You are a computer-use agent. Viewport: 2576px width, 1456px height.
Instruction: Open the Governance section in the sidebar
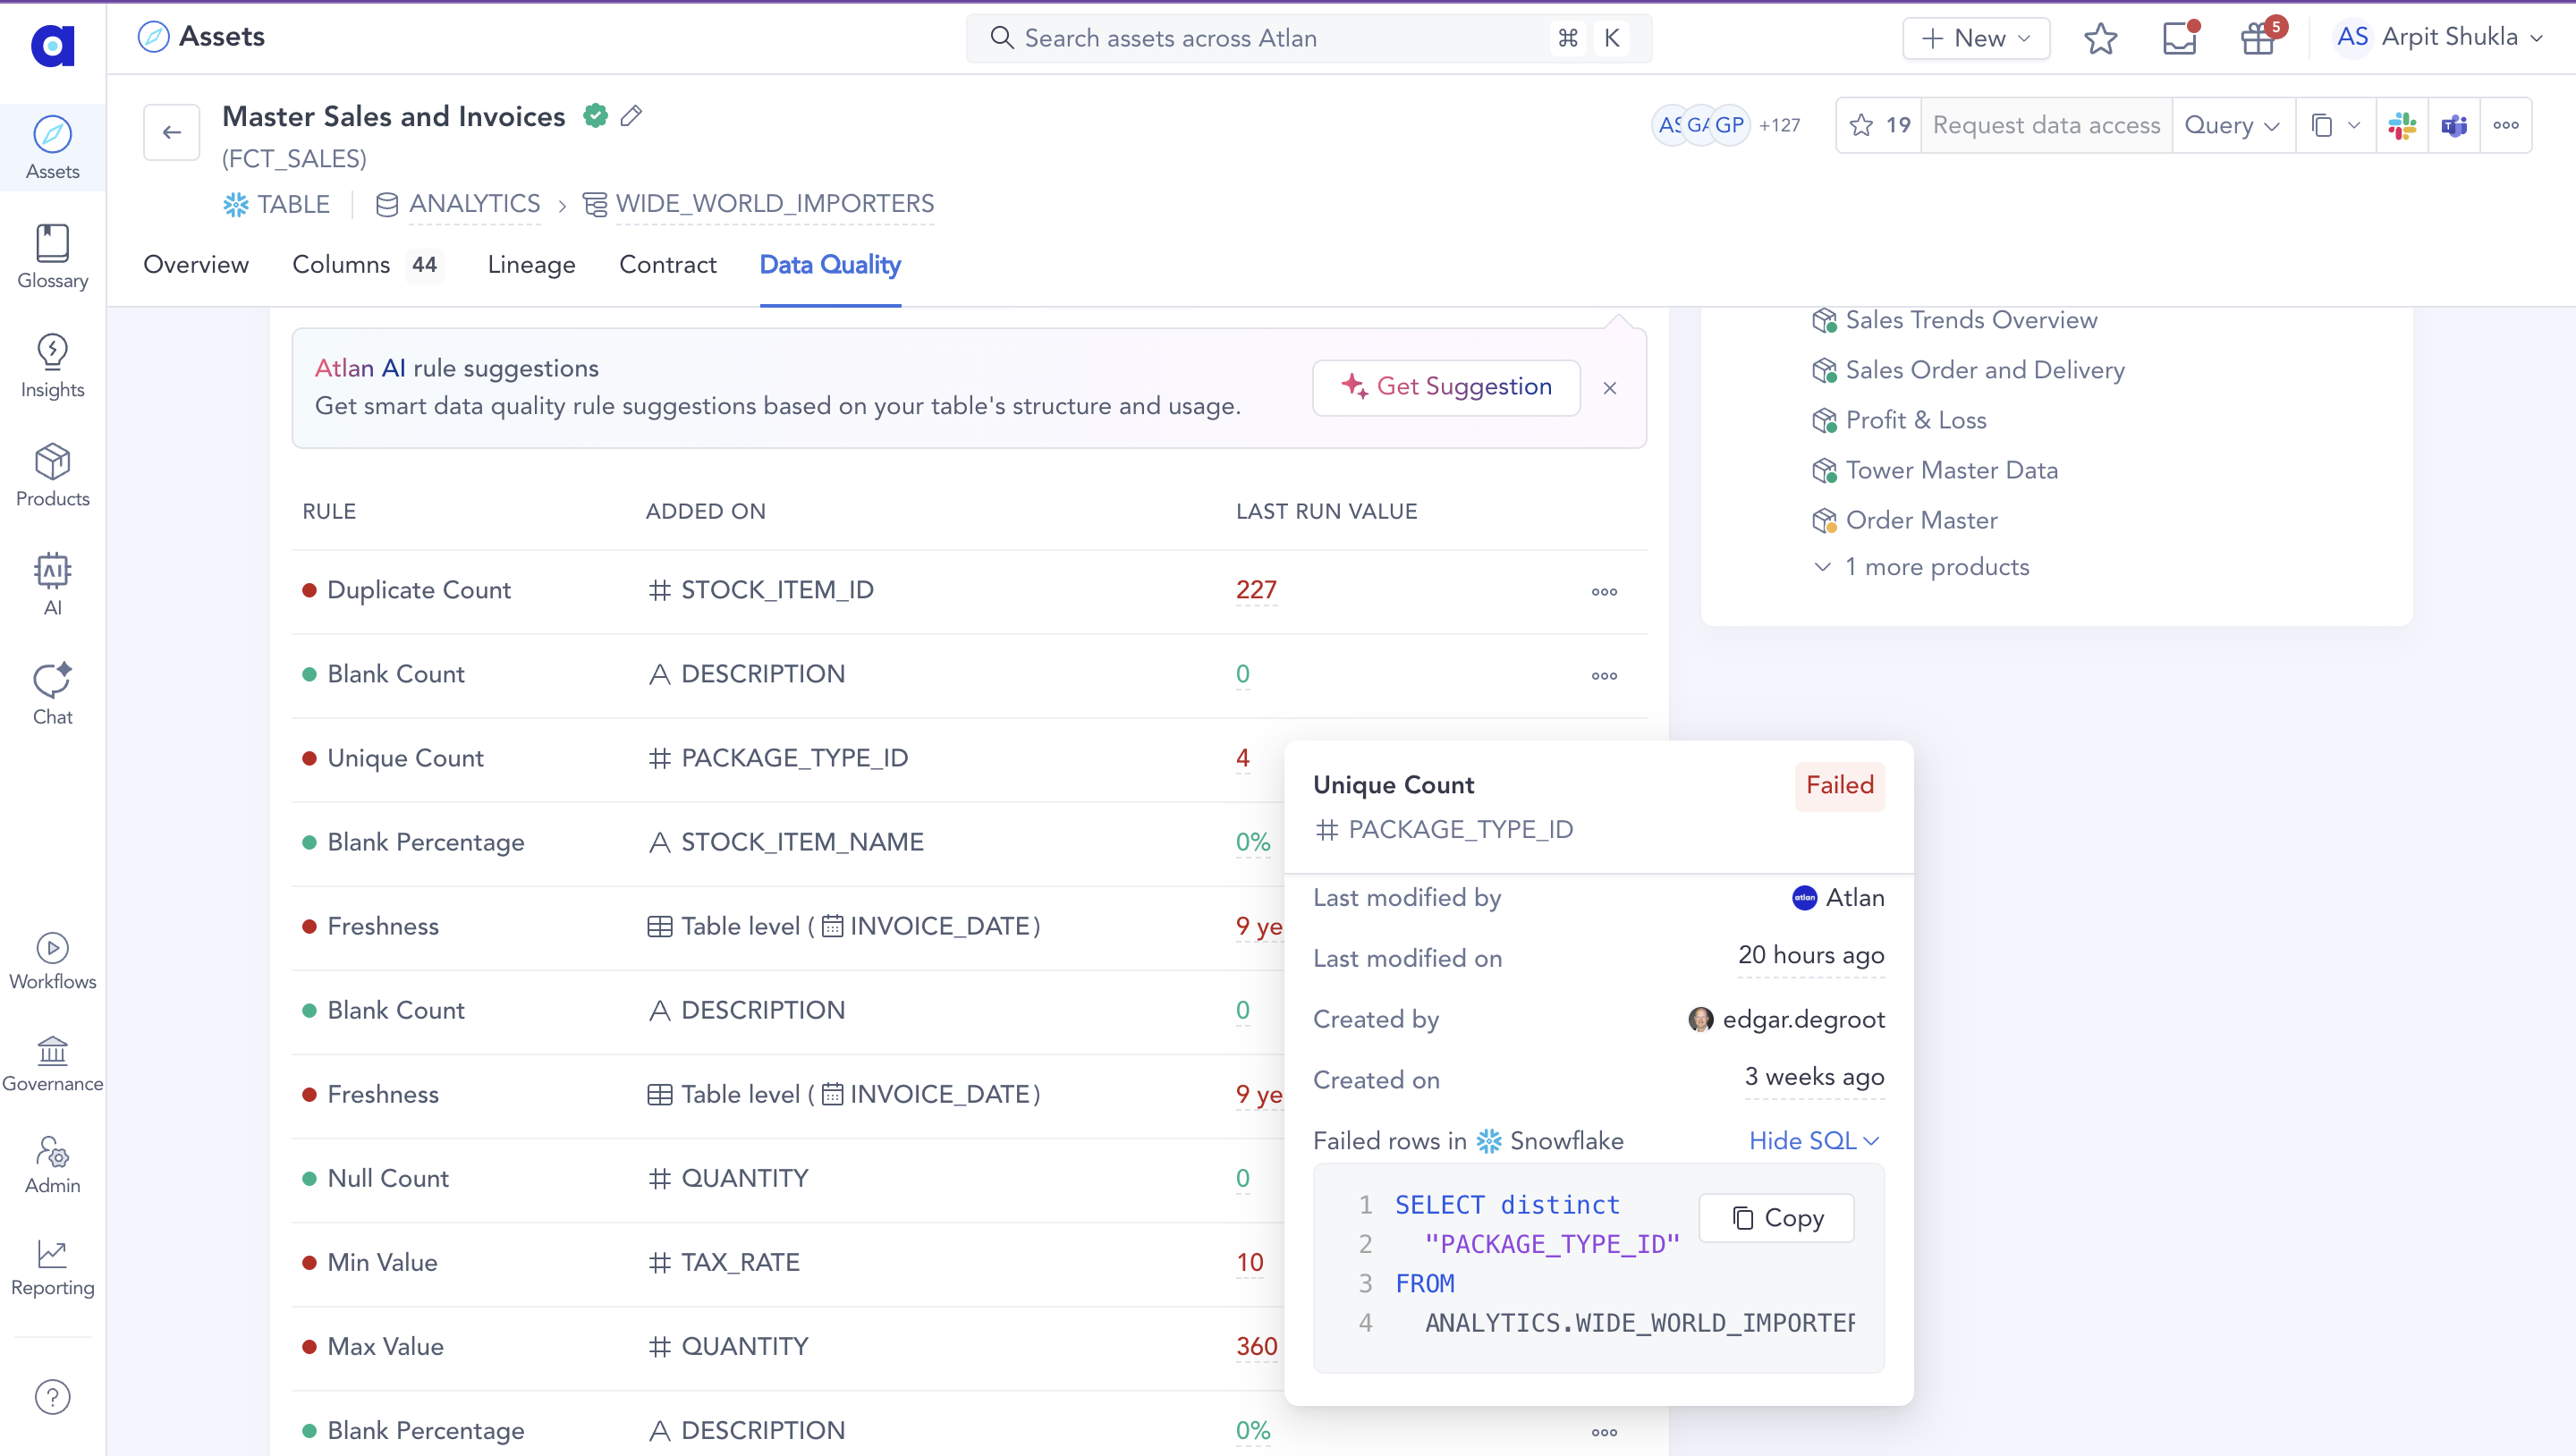(x=52, y=1063)
